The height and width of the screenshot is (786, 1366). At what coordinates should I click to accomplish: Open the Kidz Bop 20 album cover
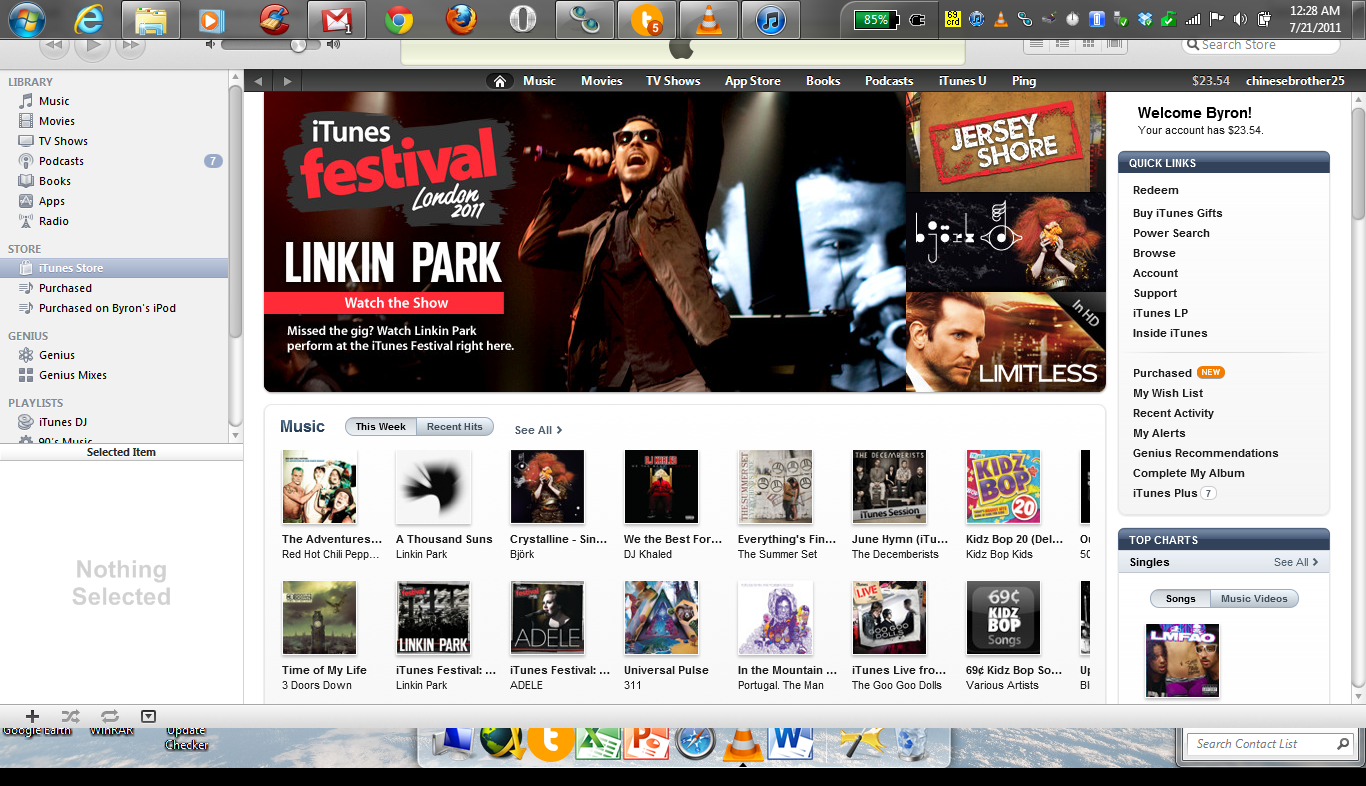click(x=1003, y=487)
